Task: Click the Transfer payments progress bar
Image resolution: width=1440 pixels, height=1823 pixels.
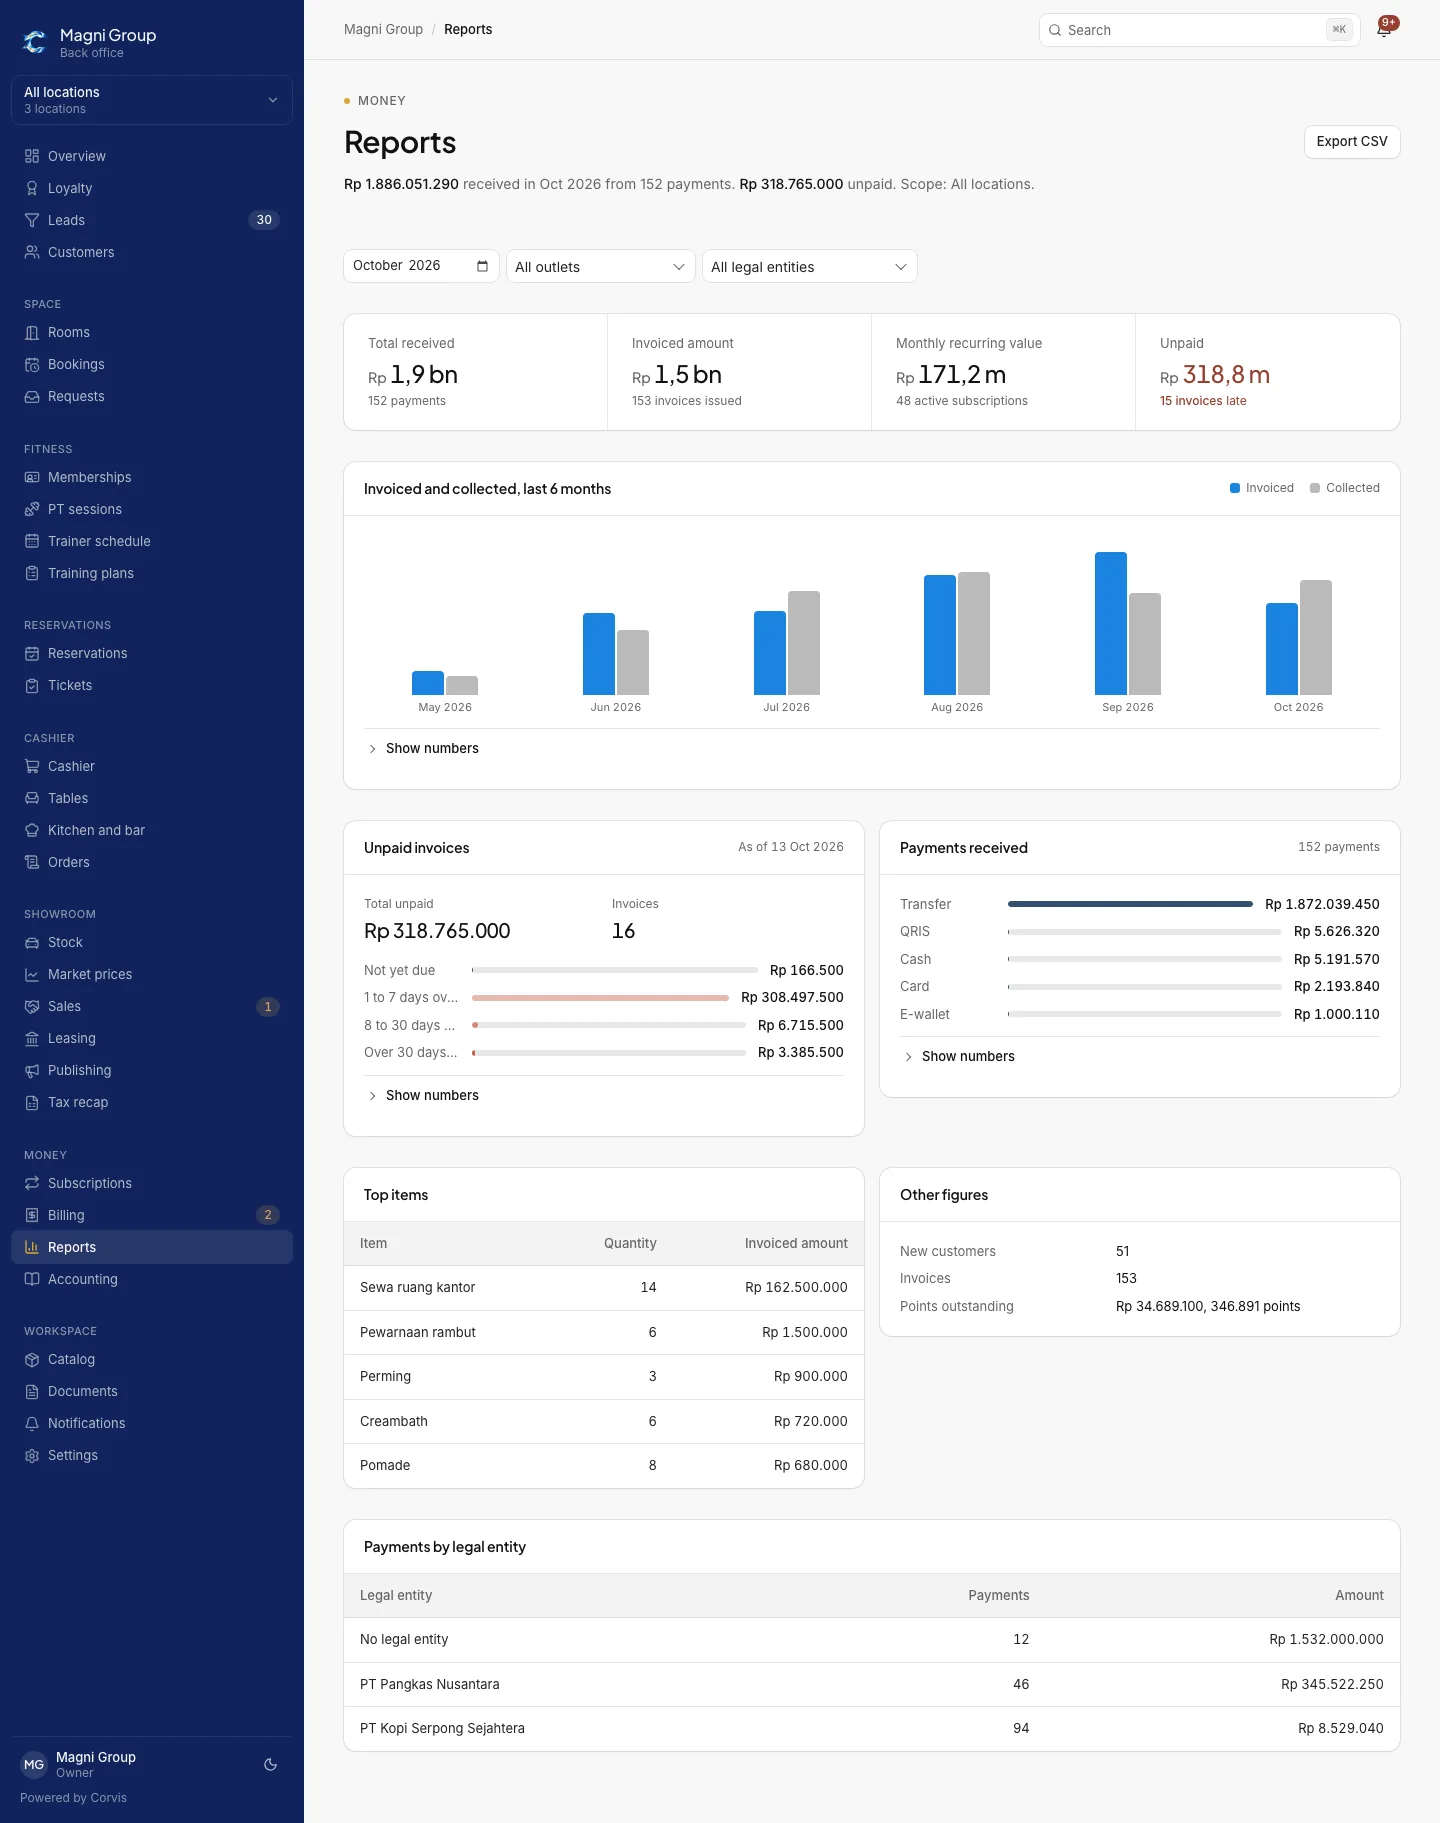Action: coord(1130,904)
